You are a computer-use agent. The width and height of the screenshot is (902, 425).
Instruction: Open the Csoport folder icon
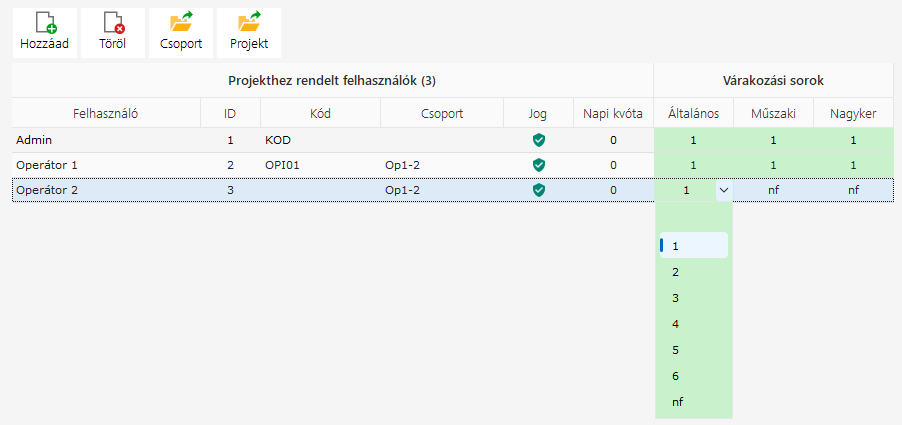pos(181,23)
